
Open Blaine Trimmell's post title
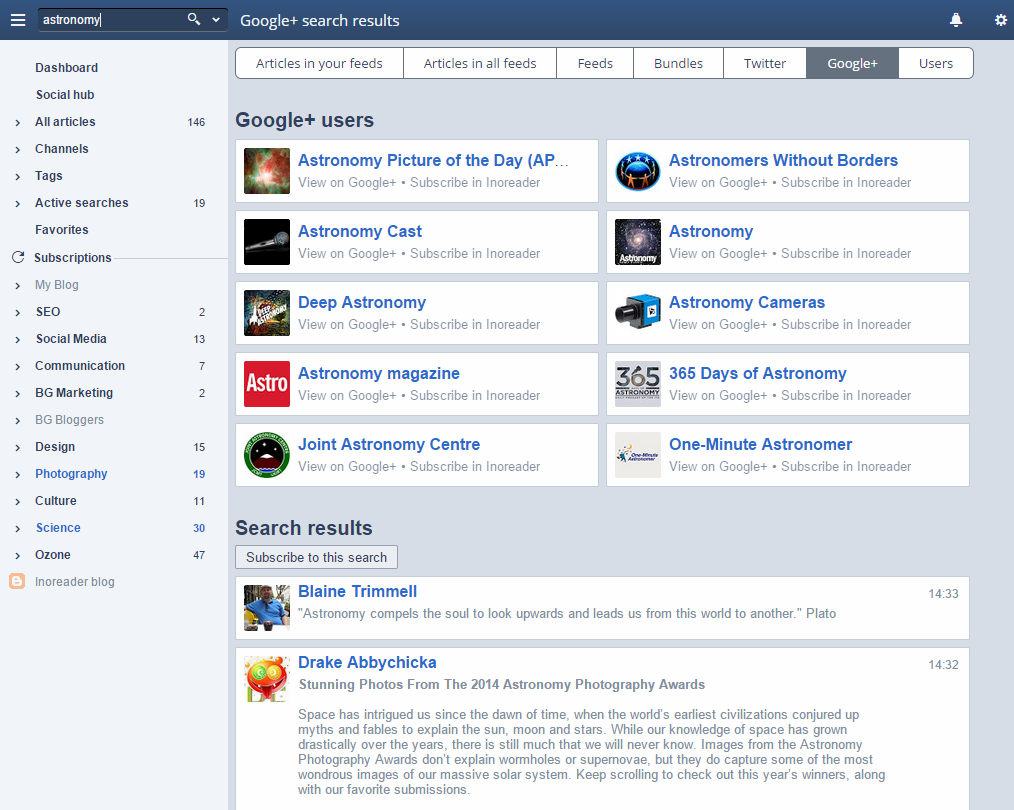coord(358,592)
